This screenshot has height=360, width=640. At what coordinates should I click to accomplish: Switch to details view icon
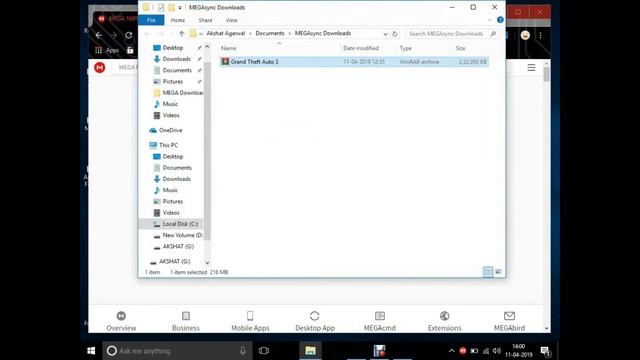[488, 272]
